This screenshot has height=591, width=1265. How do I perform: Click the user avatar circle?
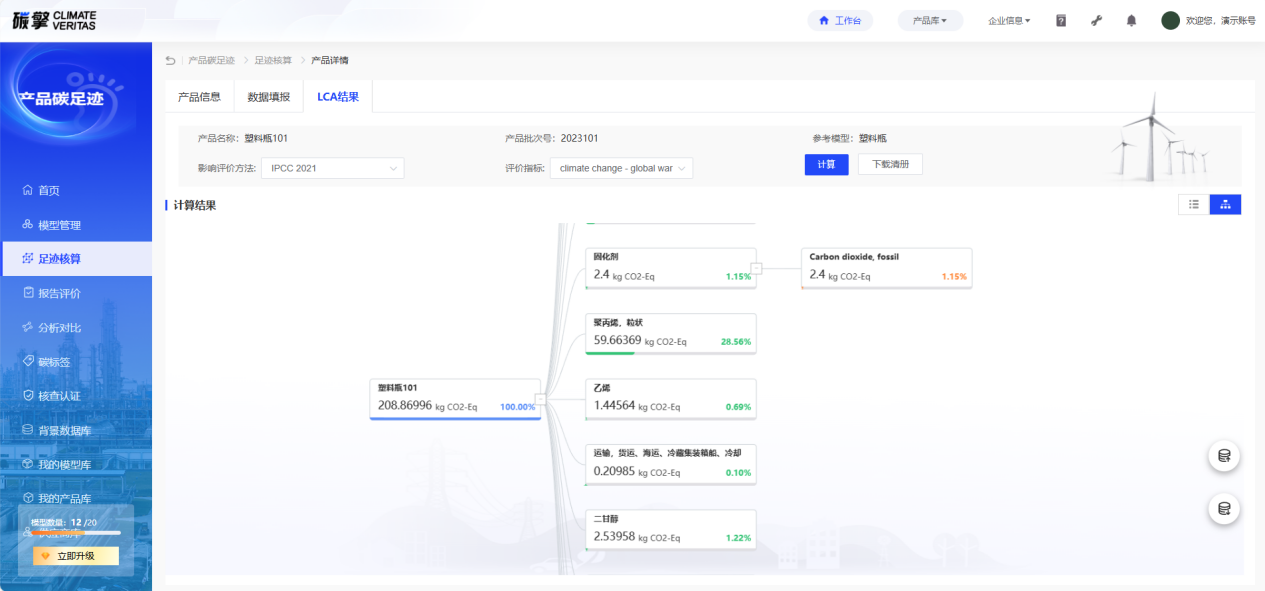click(x=1170, y=20)
